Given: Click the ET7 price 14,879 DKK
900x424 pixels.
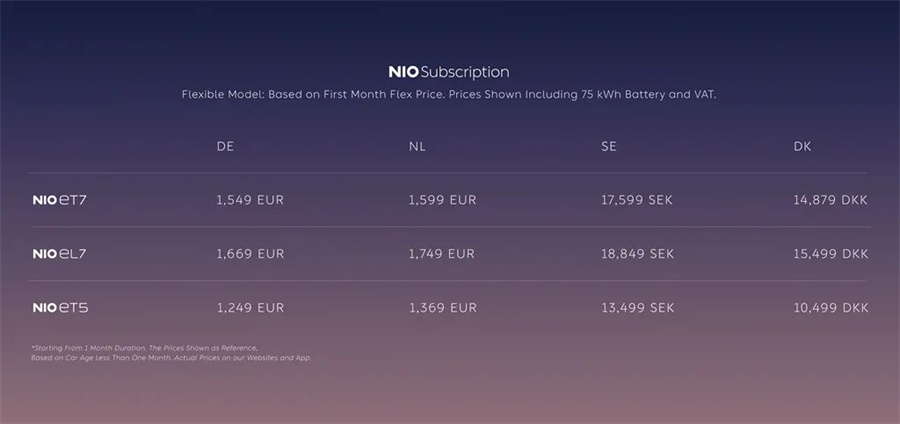Looking at the screenshot, I should pos(831,200).
